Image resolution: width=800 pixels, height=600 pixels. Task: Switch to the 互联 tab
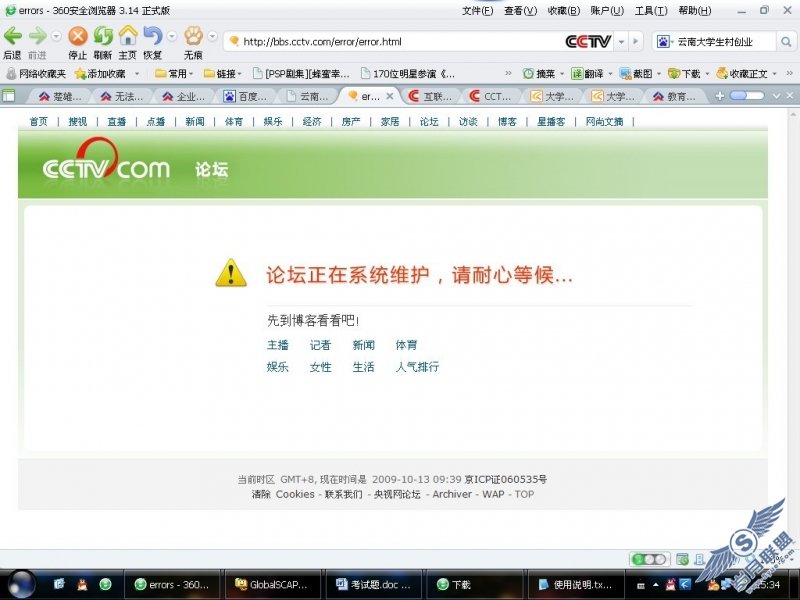pos(430,96)
